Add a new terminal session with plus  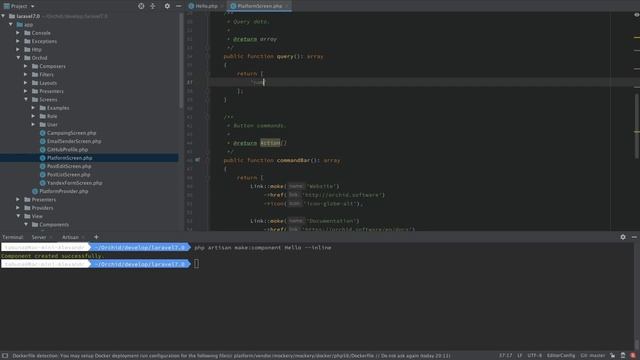coord(96,237)
